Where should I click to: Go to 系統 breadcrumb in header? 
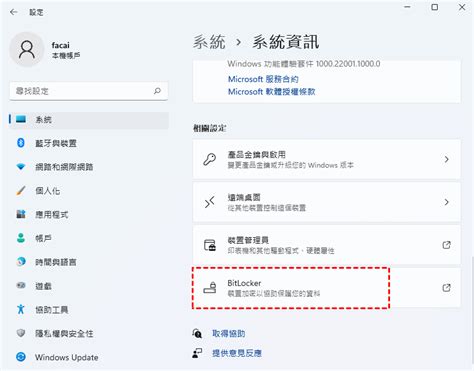pos(209,42)
